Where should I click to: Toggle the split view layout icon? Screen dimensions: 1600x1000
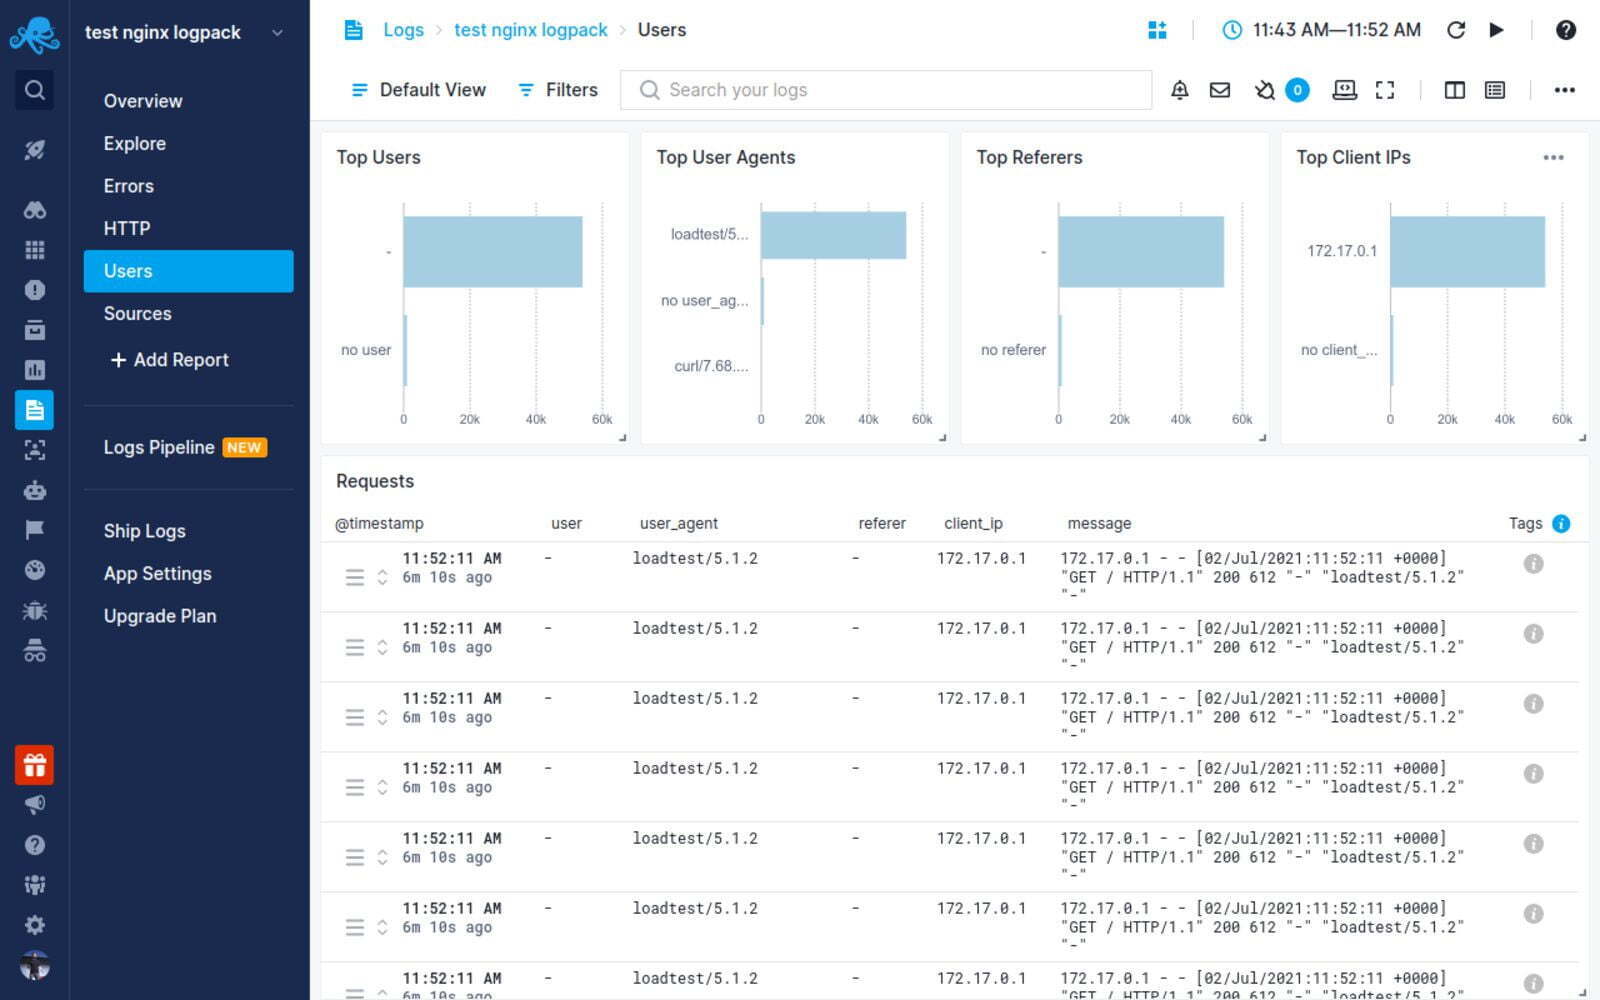pos(1455,90)
